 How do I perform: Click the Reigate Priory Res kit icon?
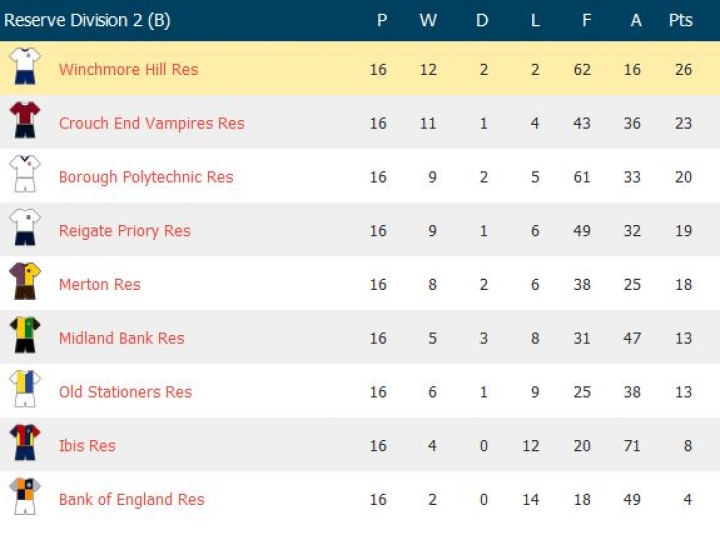click(24, 228)
